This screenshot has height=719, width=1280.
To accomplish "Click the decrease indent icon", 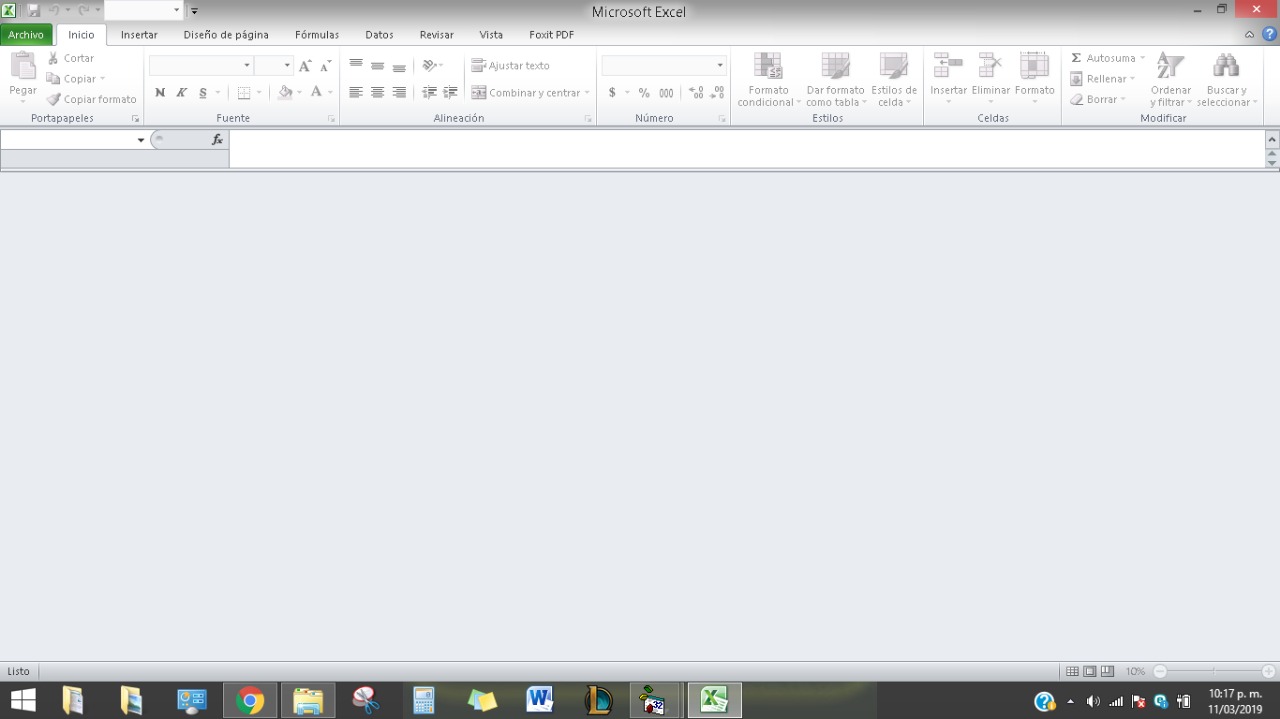I will (x=429, y=92).
